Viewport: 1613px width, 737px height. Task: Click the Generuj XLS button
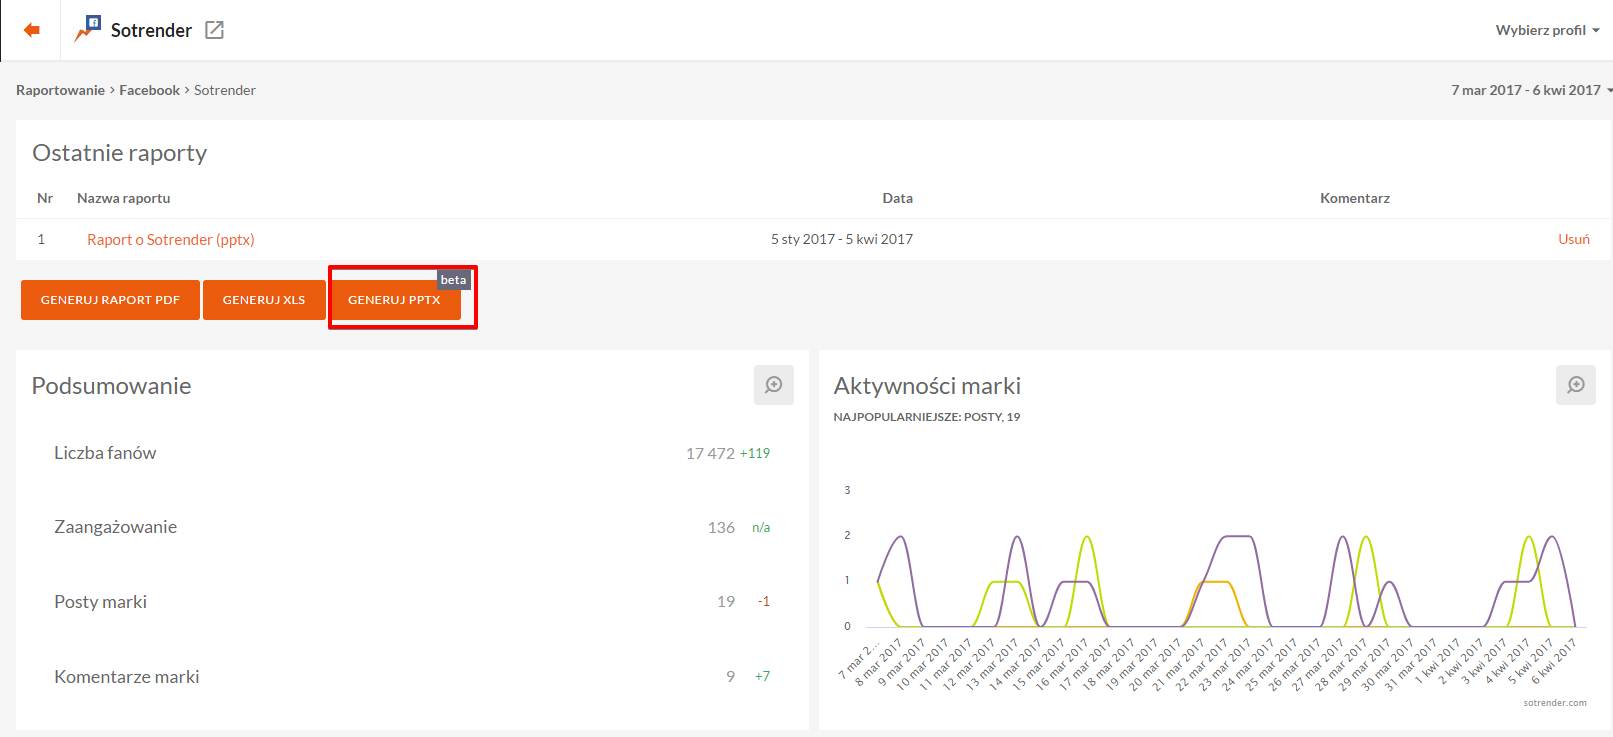tap(264, 300)
